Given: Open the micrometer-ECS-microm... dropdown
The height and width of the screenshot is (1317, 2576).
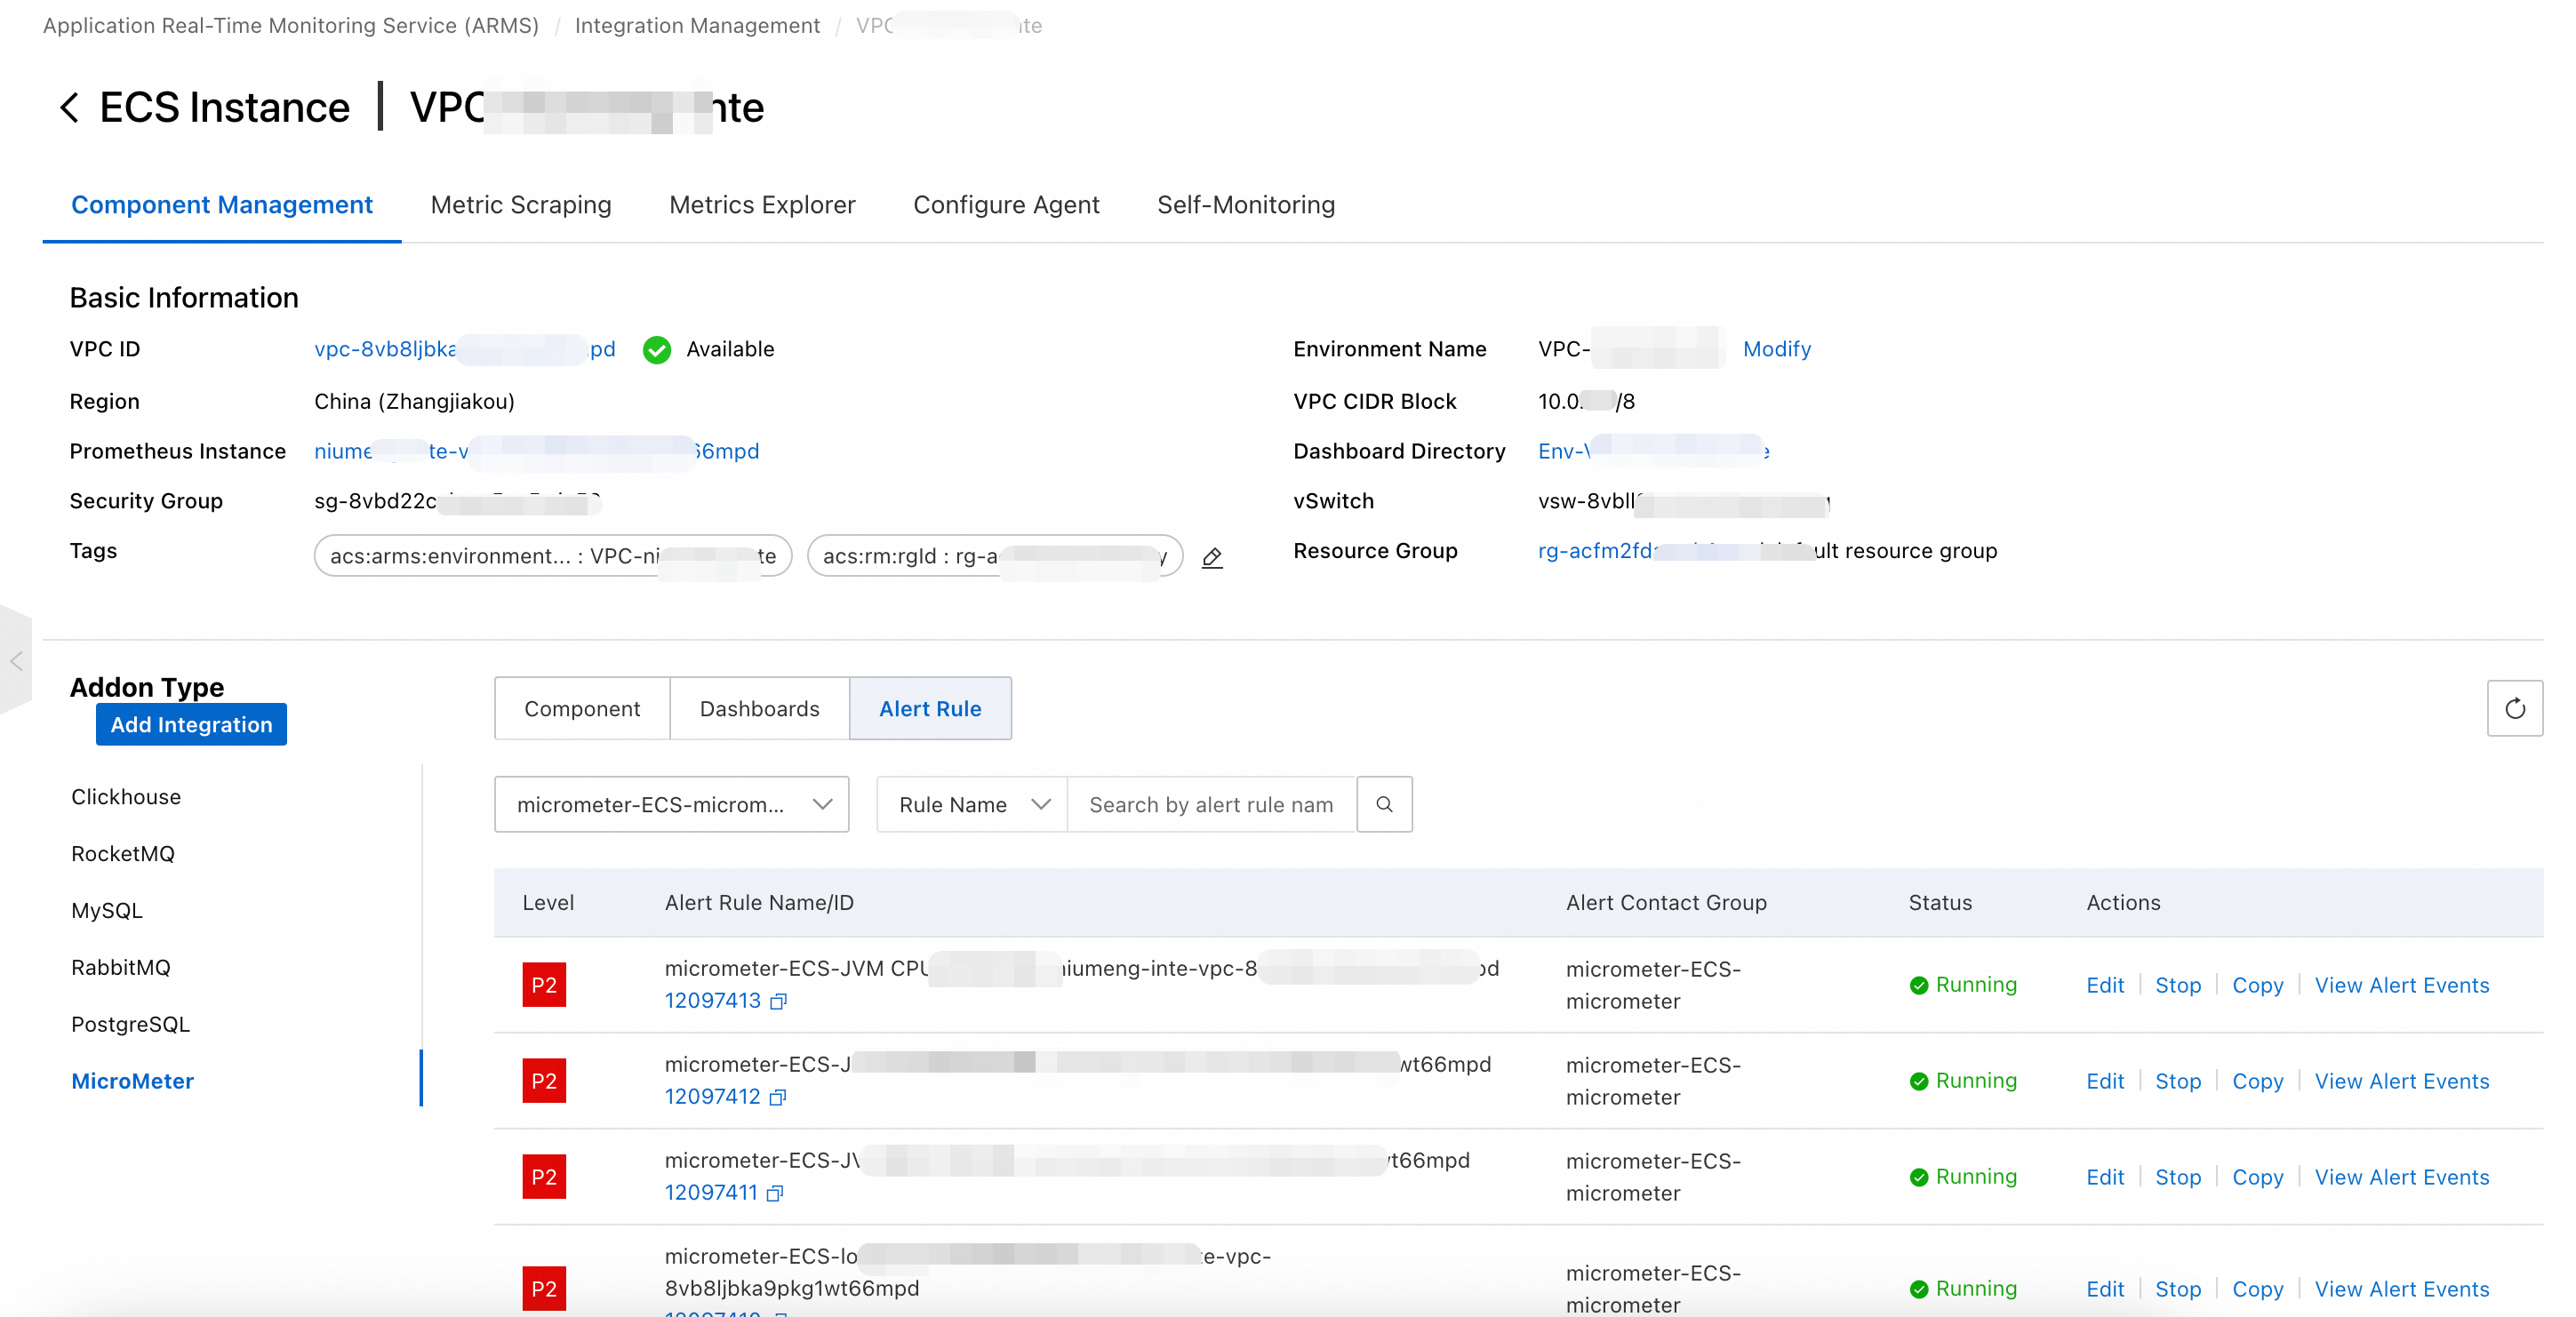Looking at the screenshot, I should [671, 804].
